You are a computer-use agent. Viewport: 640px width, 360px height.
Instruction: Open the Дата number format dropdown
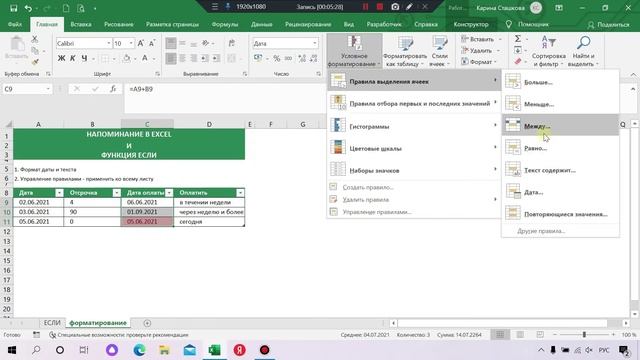[315, 43]
